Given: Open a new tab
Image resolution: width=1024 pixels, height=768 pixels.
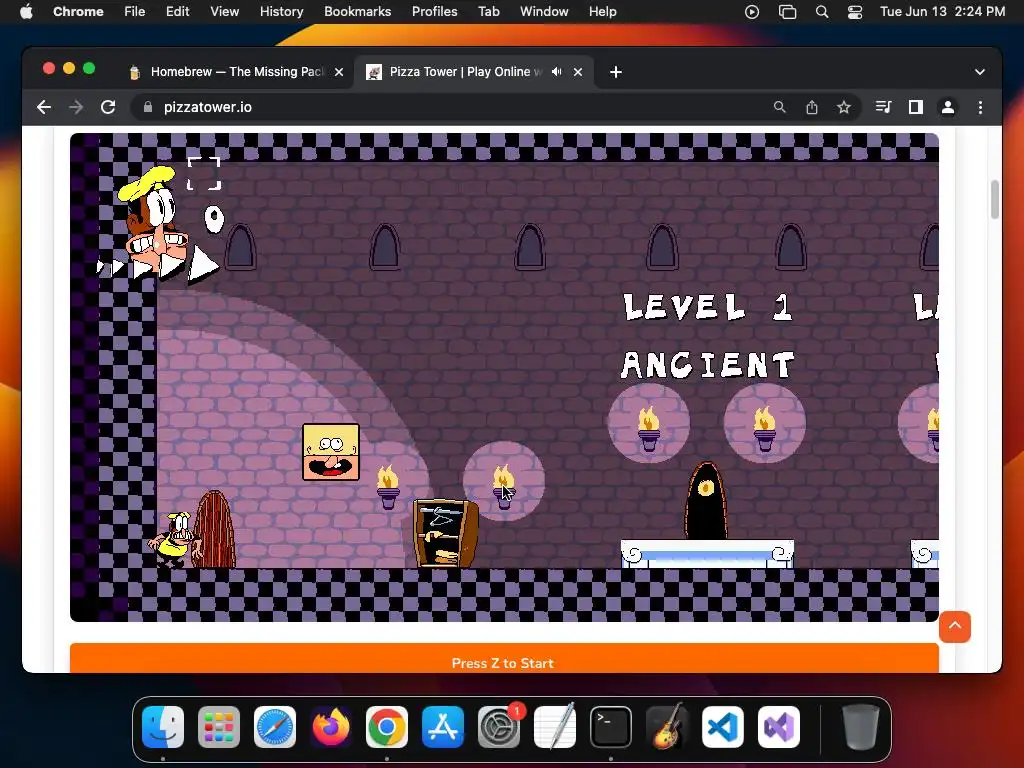Looking at the screenshot, I should click(615, 72).
